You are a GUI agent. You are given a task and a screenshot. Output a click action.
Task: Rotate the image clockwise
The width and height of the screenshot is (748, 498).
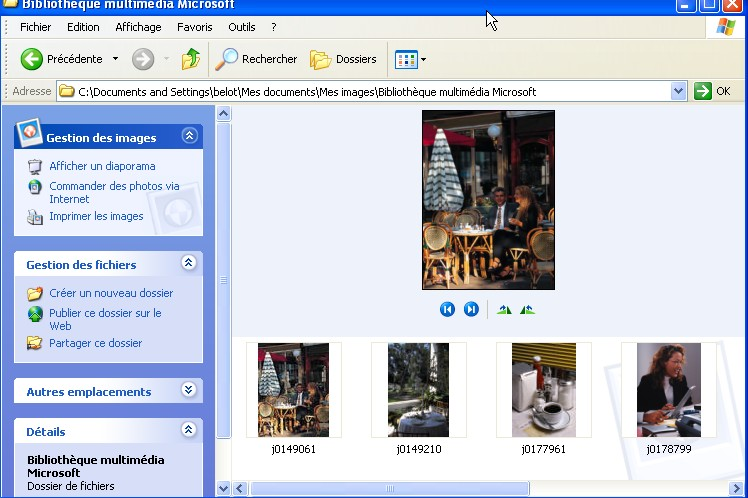(504, 310)
